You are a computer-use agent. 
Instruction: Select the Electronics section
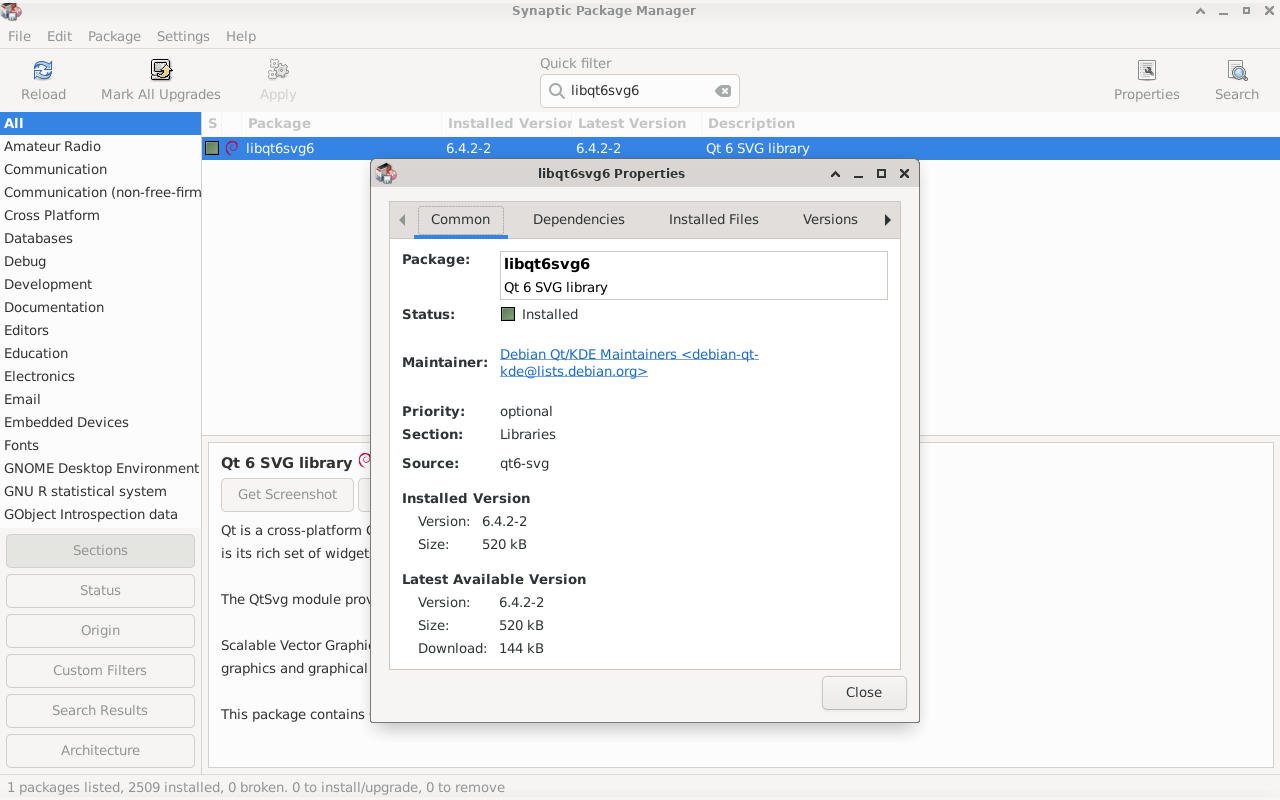point(100,376)
